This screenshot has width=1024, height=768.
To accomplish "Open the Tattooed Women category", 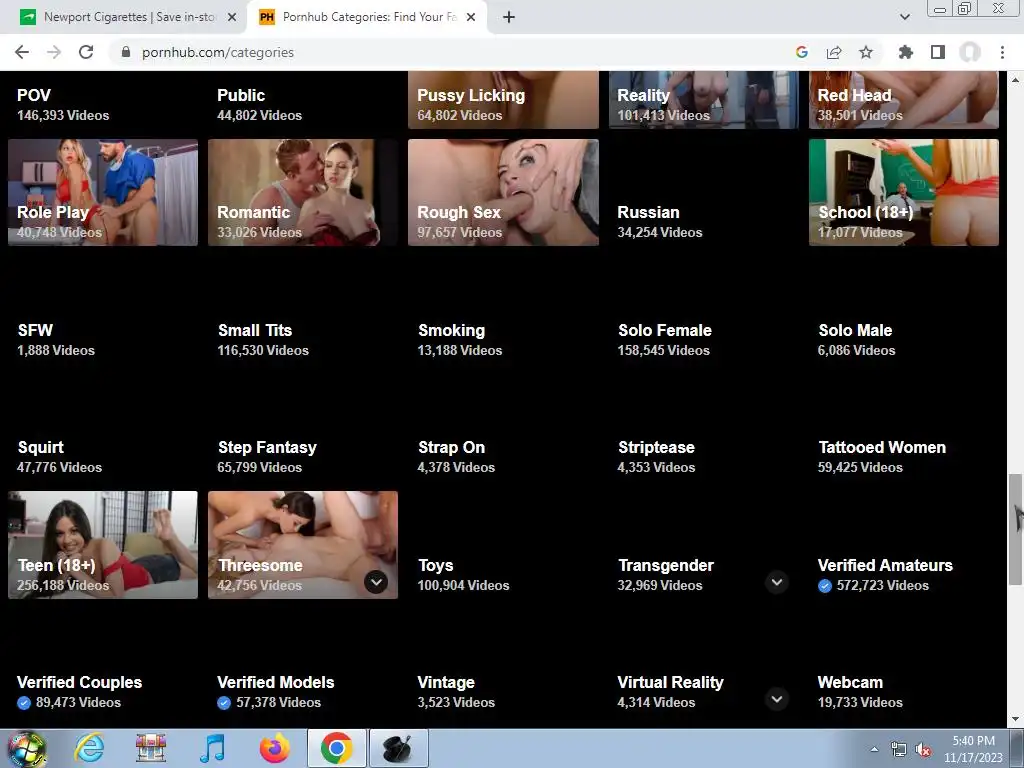I will (882, 447).
